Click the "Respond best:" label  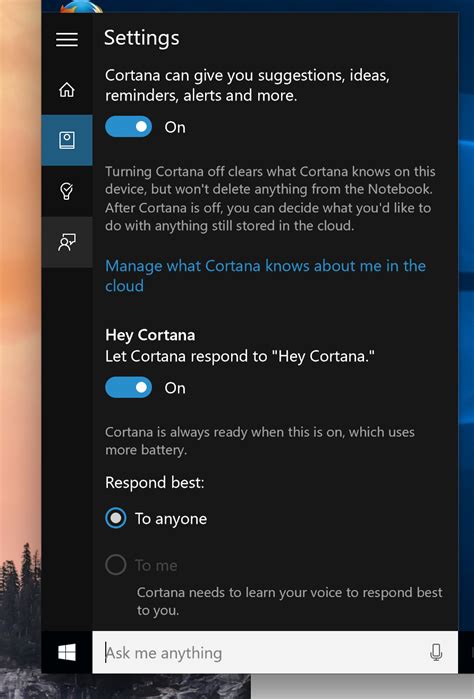point(155,482)
